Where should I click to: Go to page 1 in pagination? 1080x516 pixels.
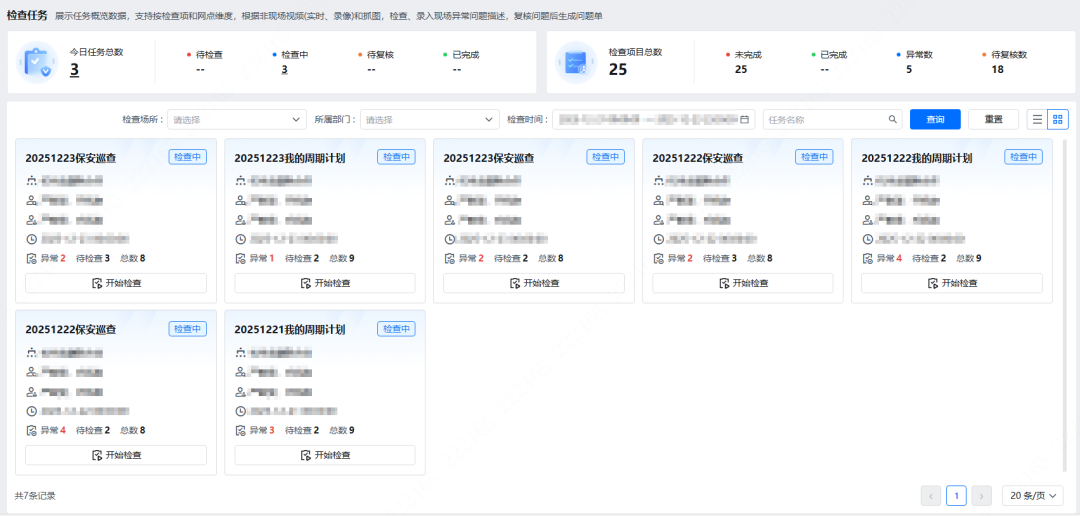[x=956, y=495]
